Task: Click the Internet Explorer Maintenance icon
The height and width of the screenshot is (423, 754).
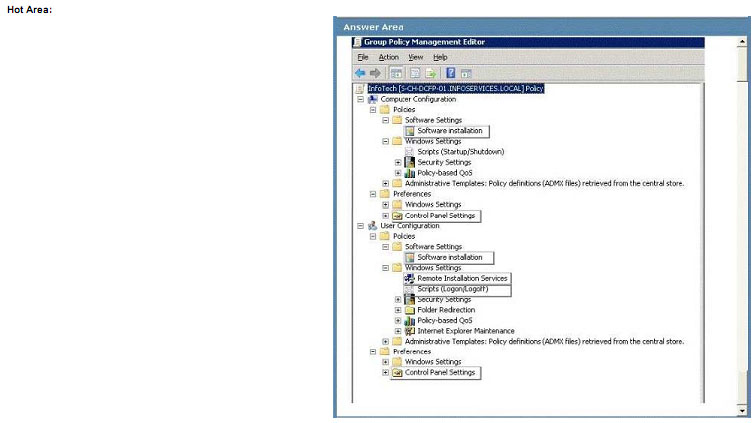Action: coord(410,331)
